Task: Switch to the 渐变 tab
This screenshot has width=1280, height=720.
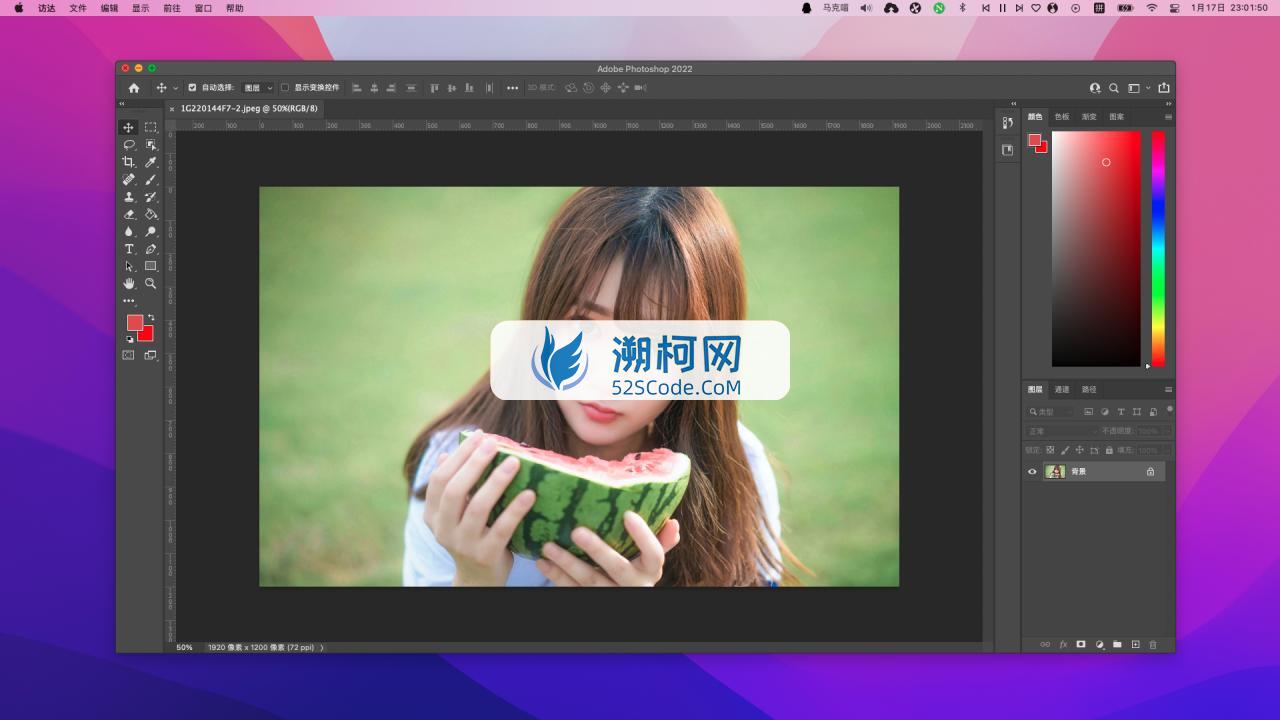Action: click(1089, 117)
